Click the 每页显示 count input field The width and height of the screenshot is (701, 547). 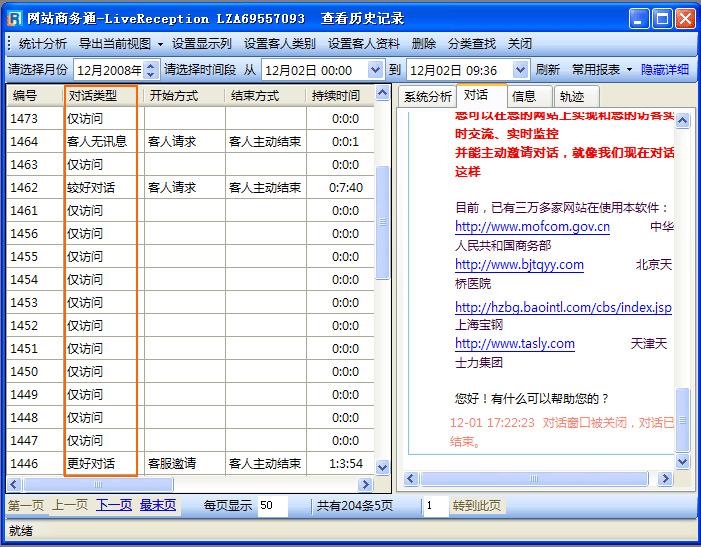coord(271,506)
